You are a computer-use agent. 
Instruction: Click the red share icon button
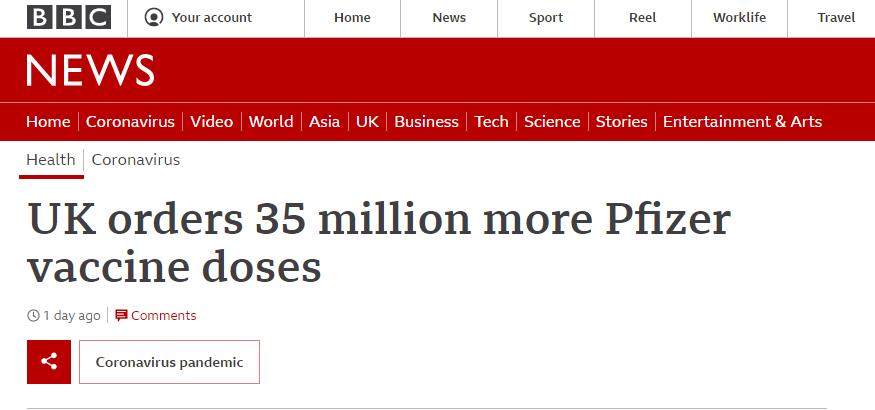(49, 361)
